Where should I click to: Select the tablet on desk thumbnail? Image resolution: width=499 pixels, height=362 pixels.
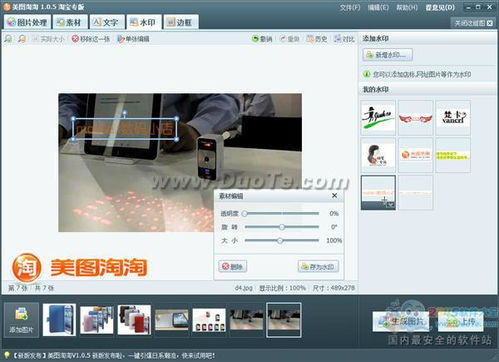tap(171, 319)
